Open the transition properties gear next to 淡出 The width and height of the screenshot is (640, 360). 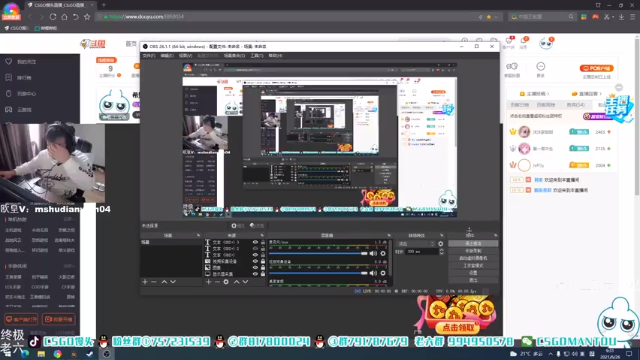[441, 244]
